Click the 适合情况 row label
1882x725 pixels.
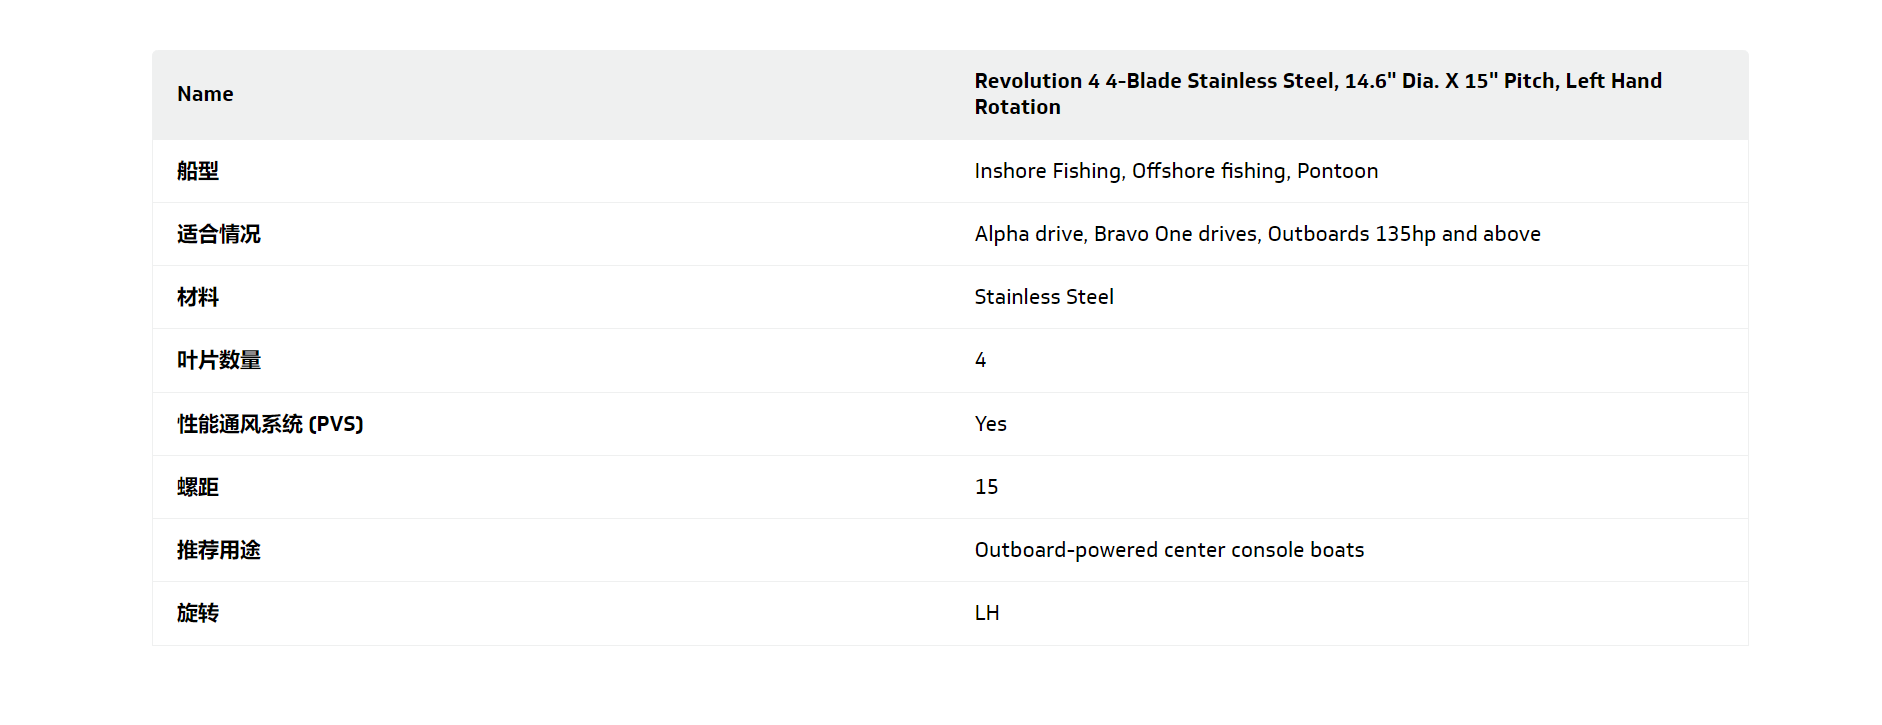(218, 234)
